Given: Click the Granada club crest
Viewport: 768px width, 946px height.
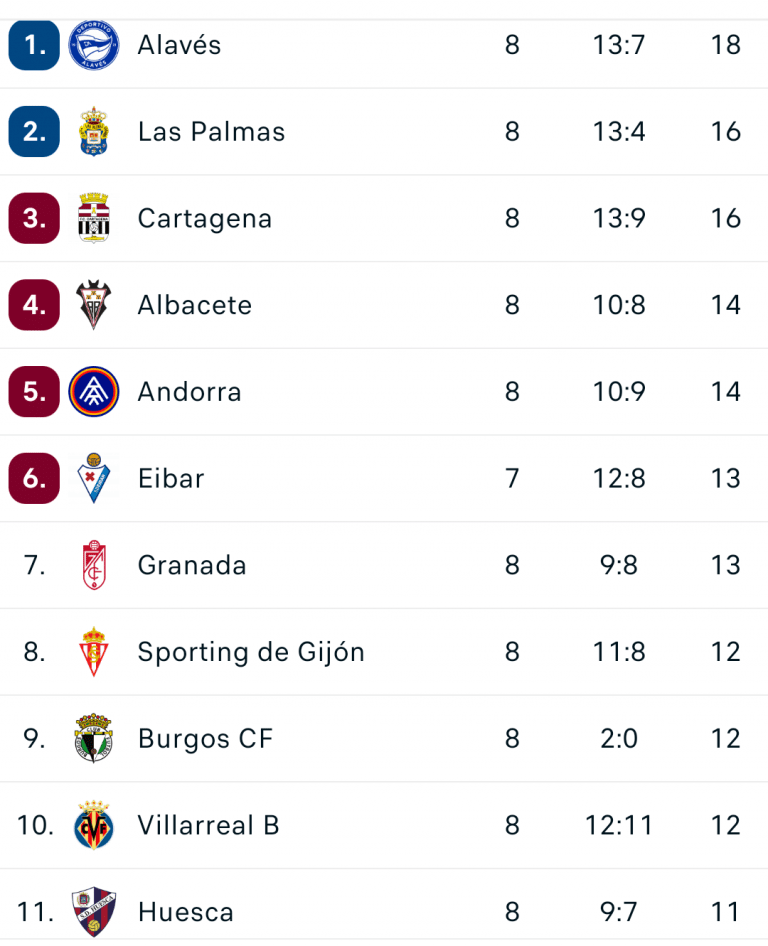Looking at the screenshot, I should 94,565.
